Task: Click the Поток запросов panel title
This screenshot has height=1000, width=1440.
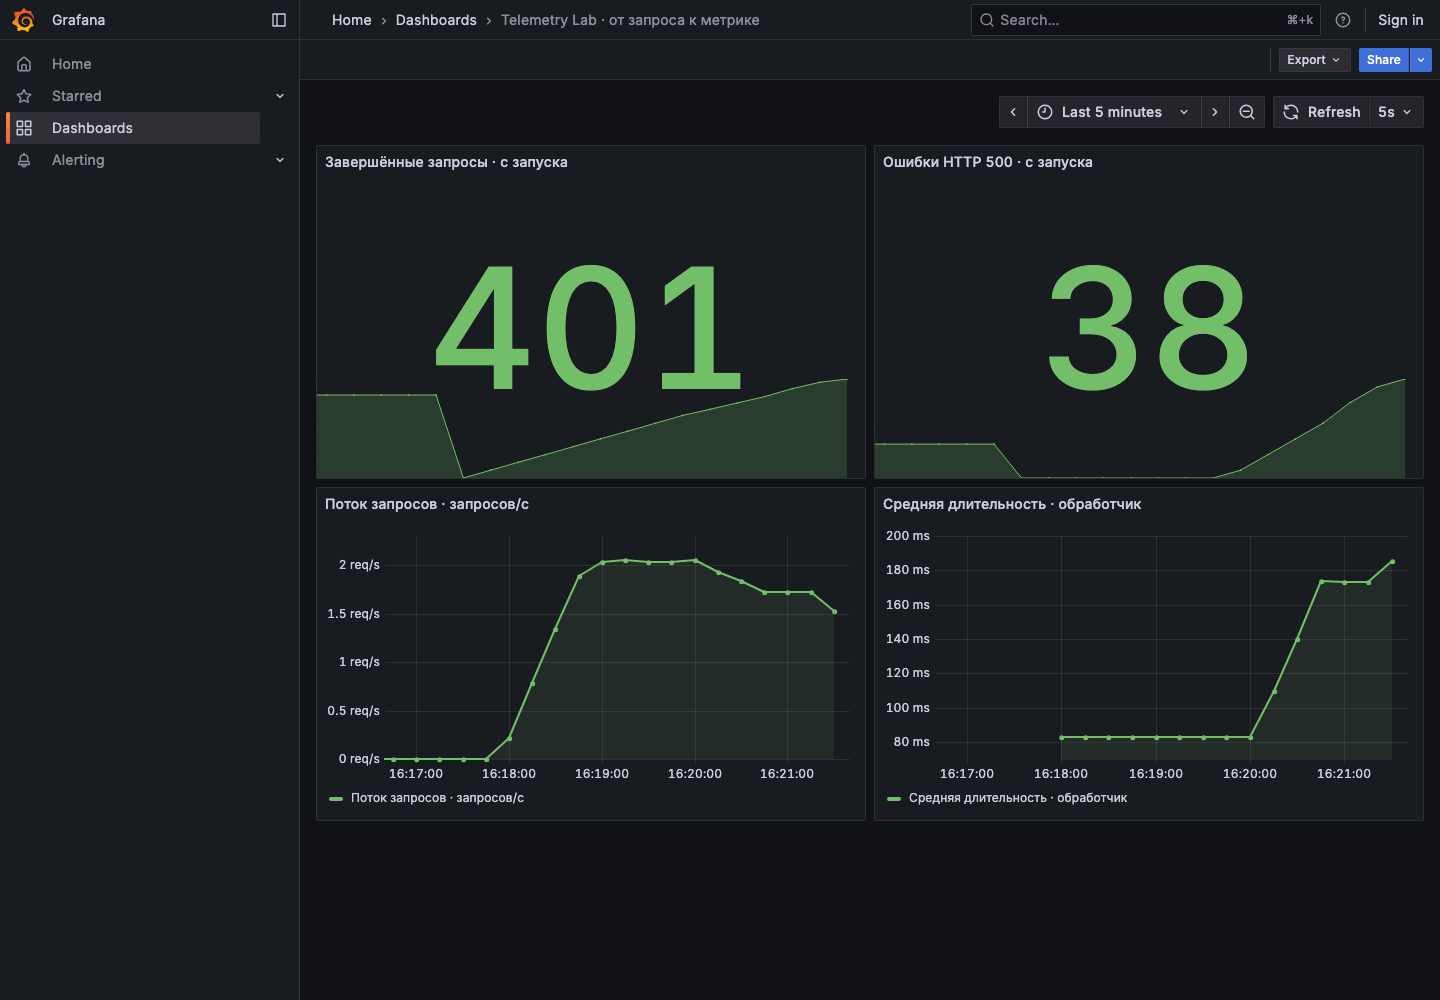Action: coord(427,504)
